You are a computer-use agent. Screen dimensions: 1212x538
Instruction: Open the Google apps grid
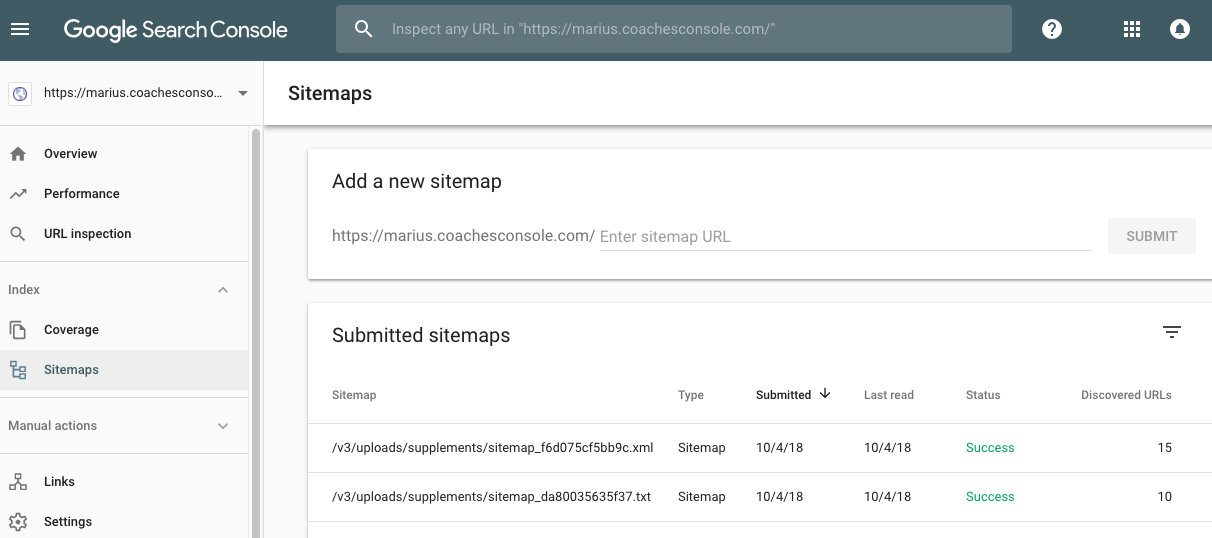pos(1132,30)
